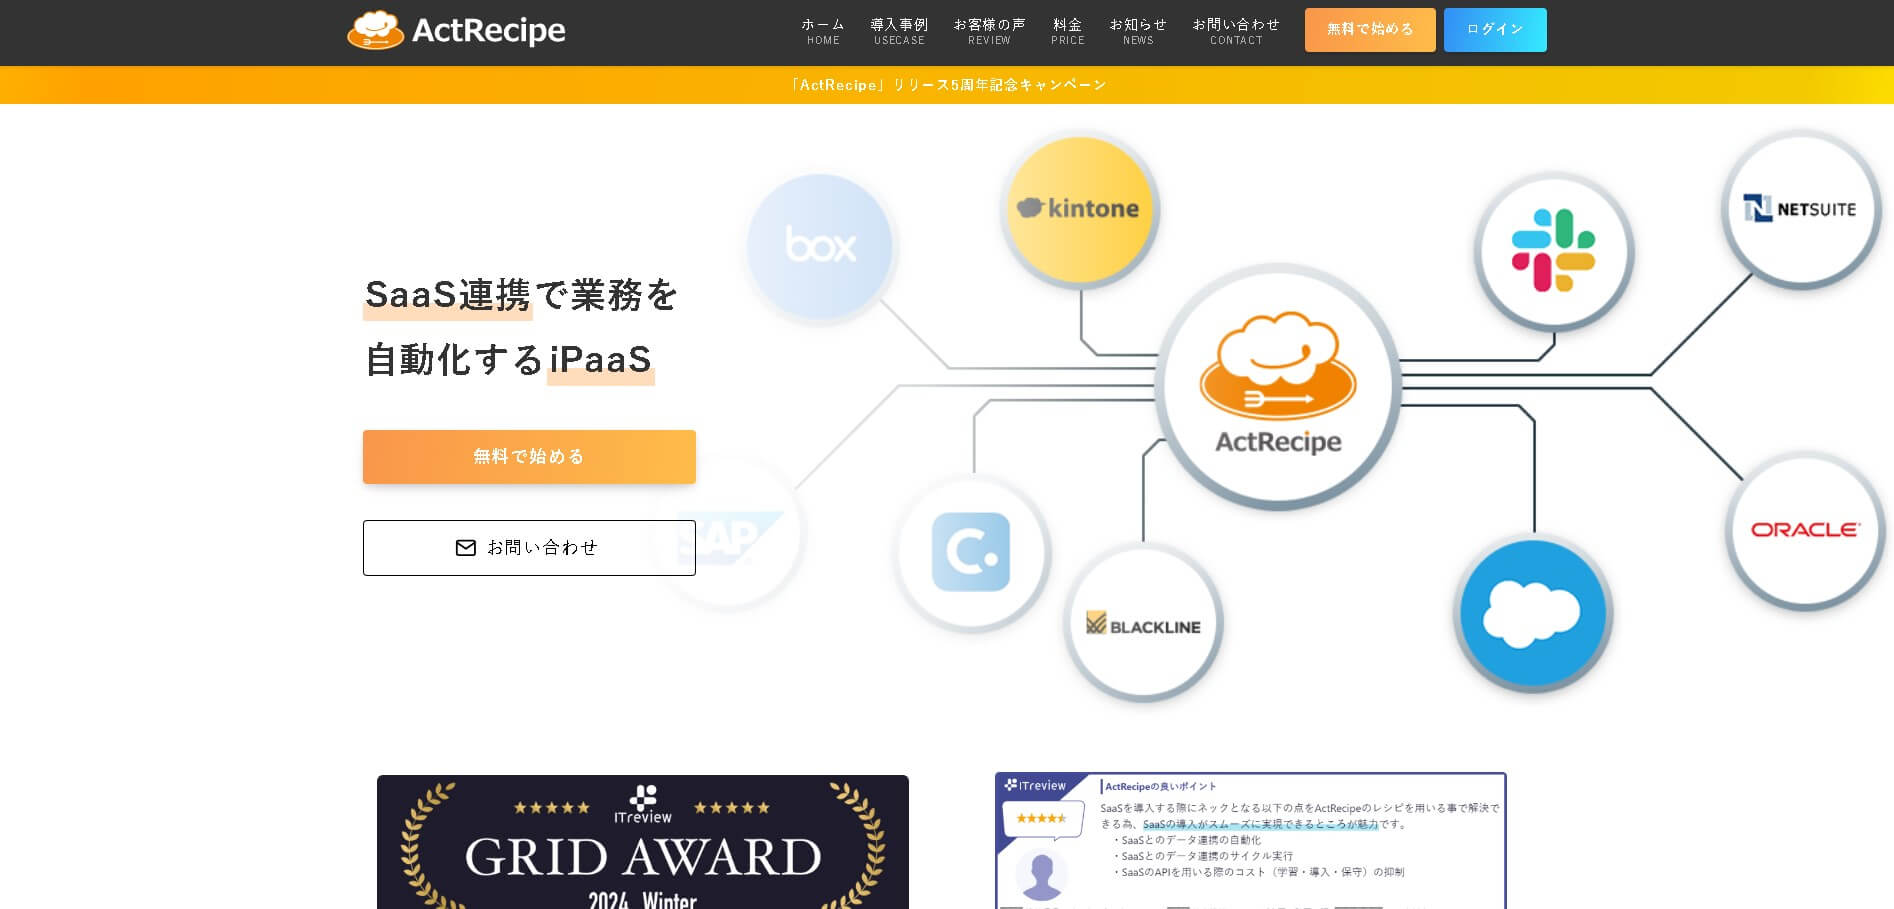
Task: Click the box logo circle
Action: (x=820, y=246)
